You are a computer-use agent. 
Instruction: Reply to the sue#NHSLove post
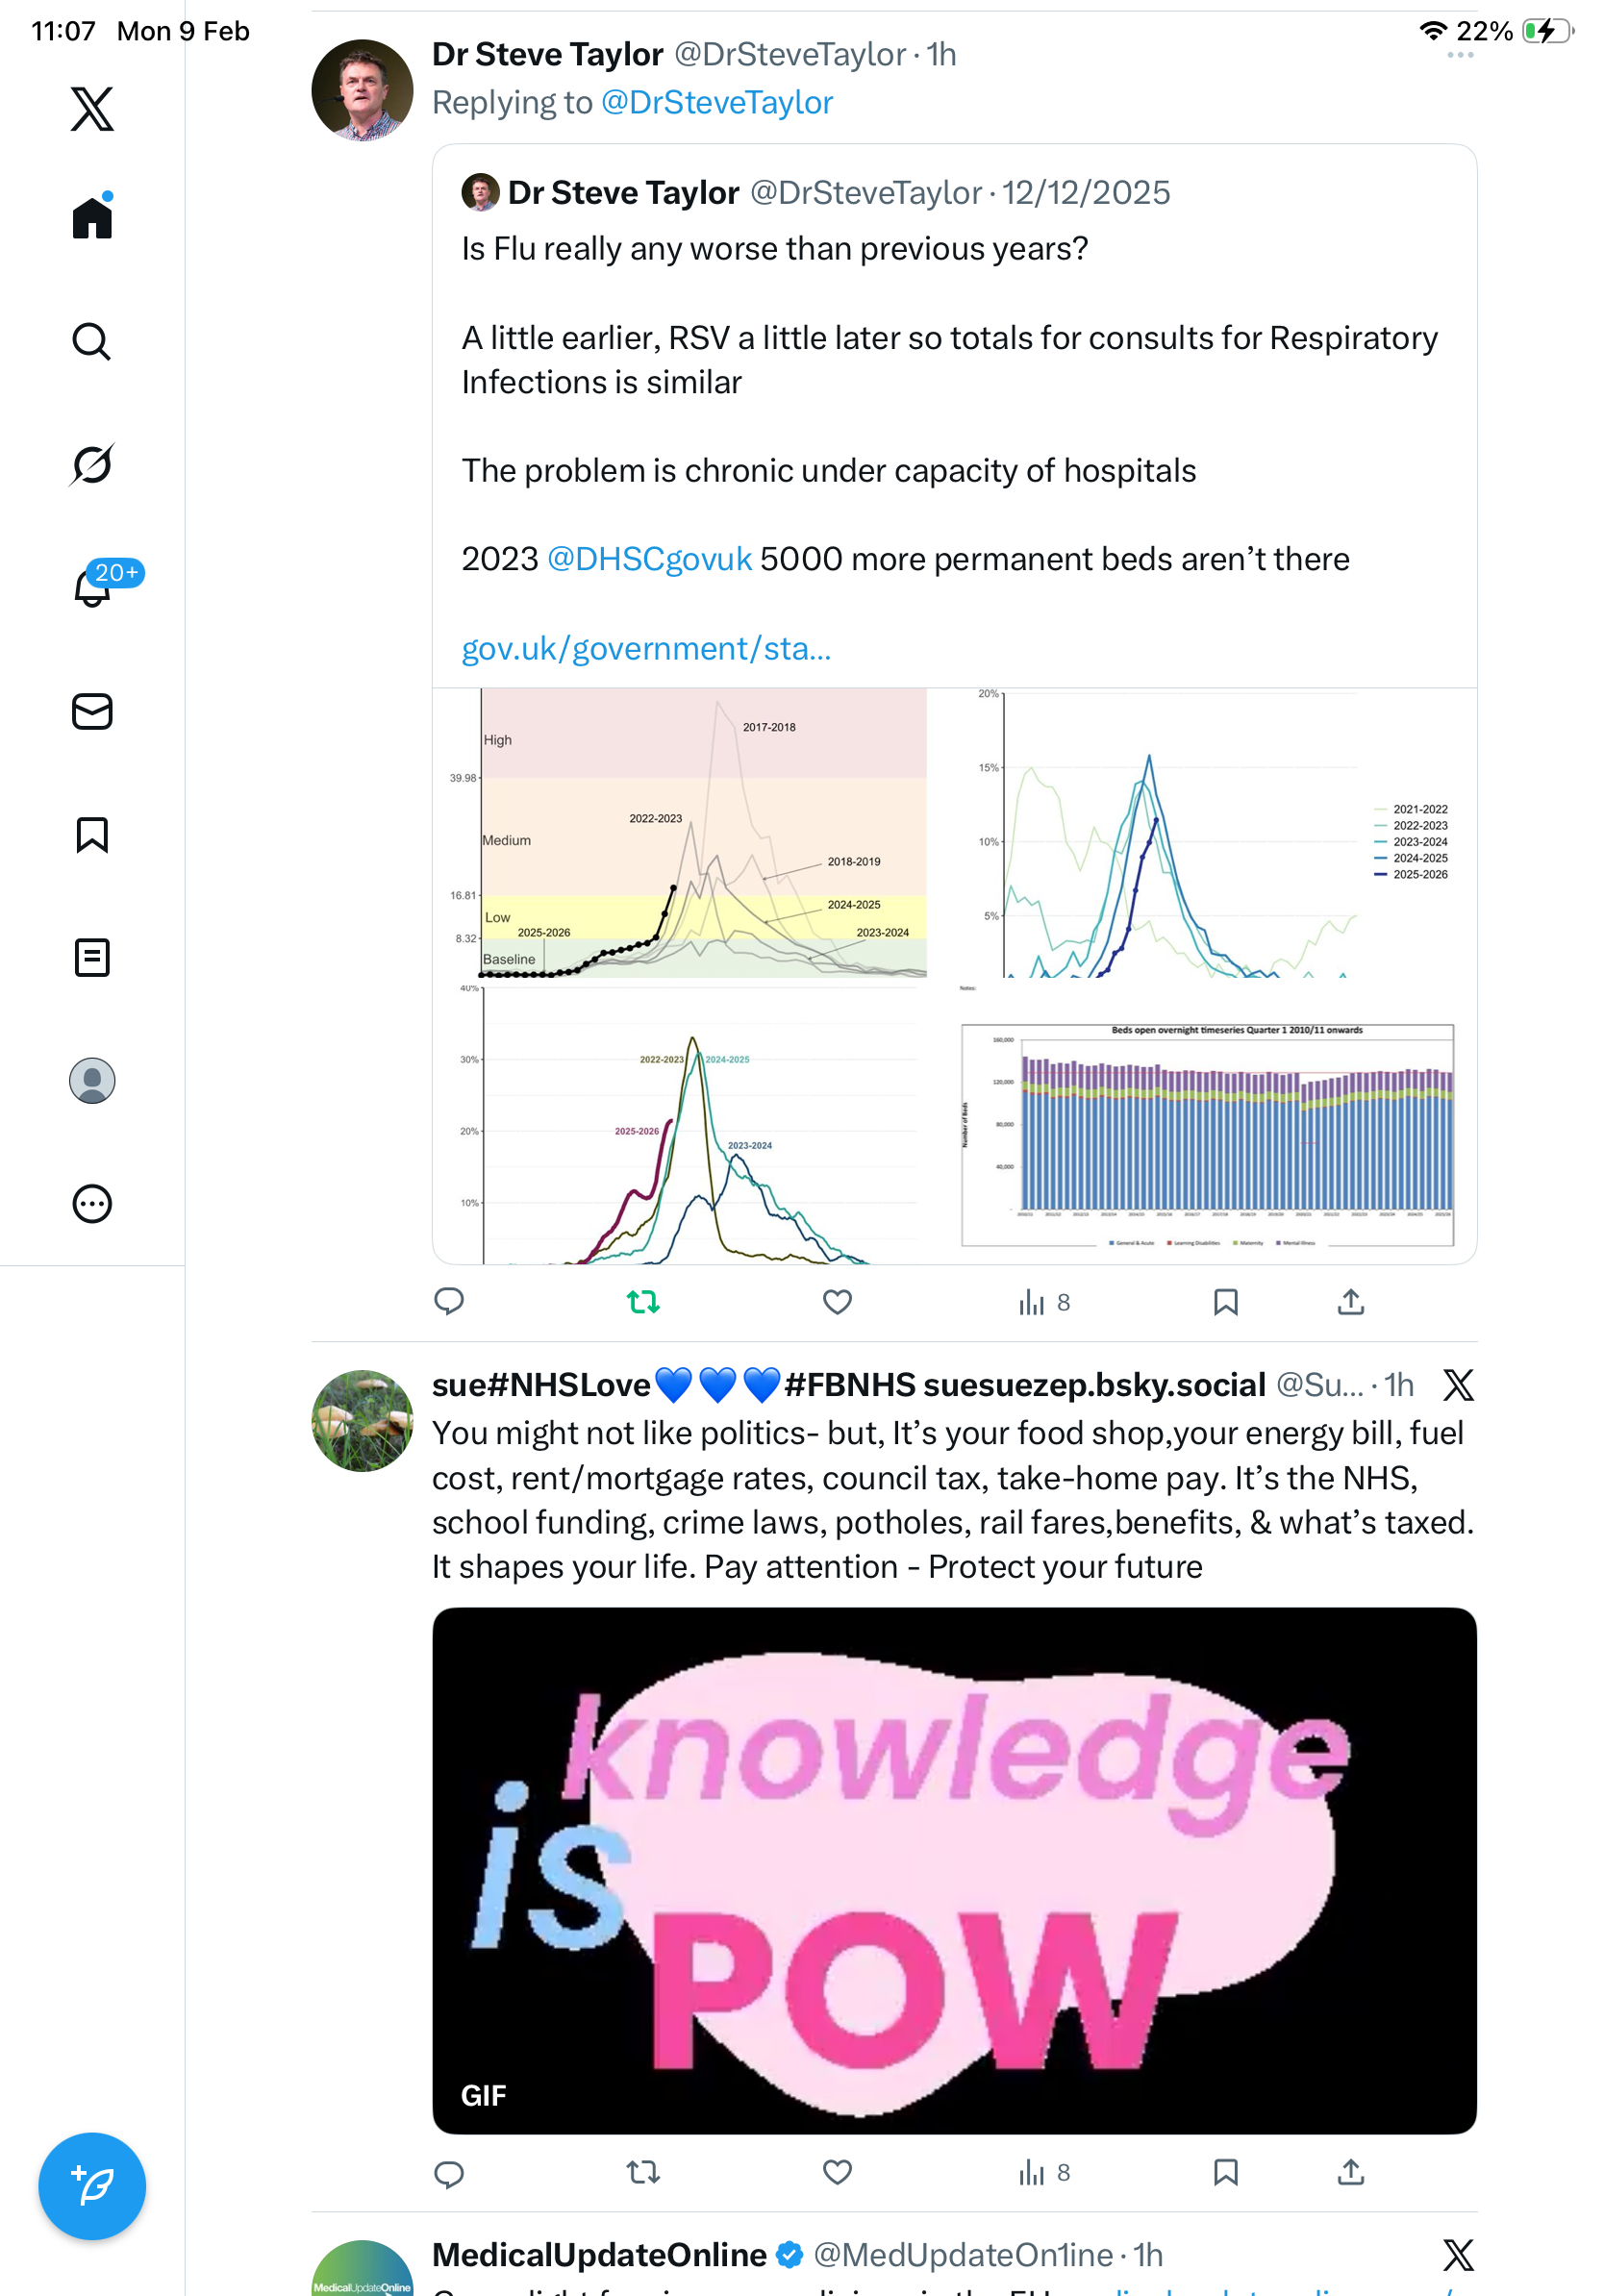click(449, 2173)
